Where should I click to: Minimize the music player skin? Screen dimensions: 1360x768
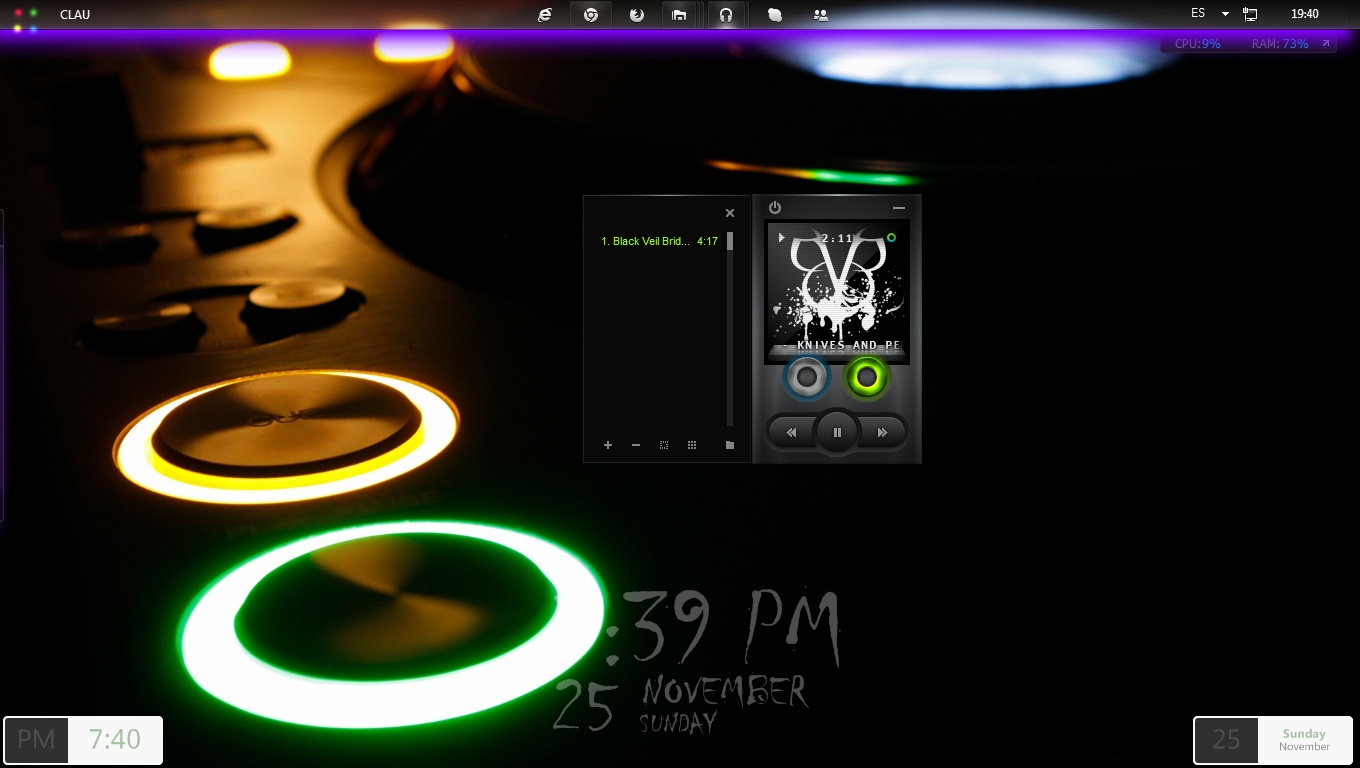click(899, 208)
